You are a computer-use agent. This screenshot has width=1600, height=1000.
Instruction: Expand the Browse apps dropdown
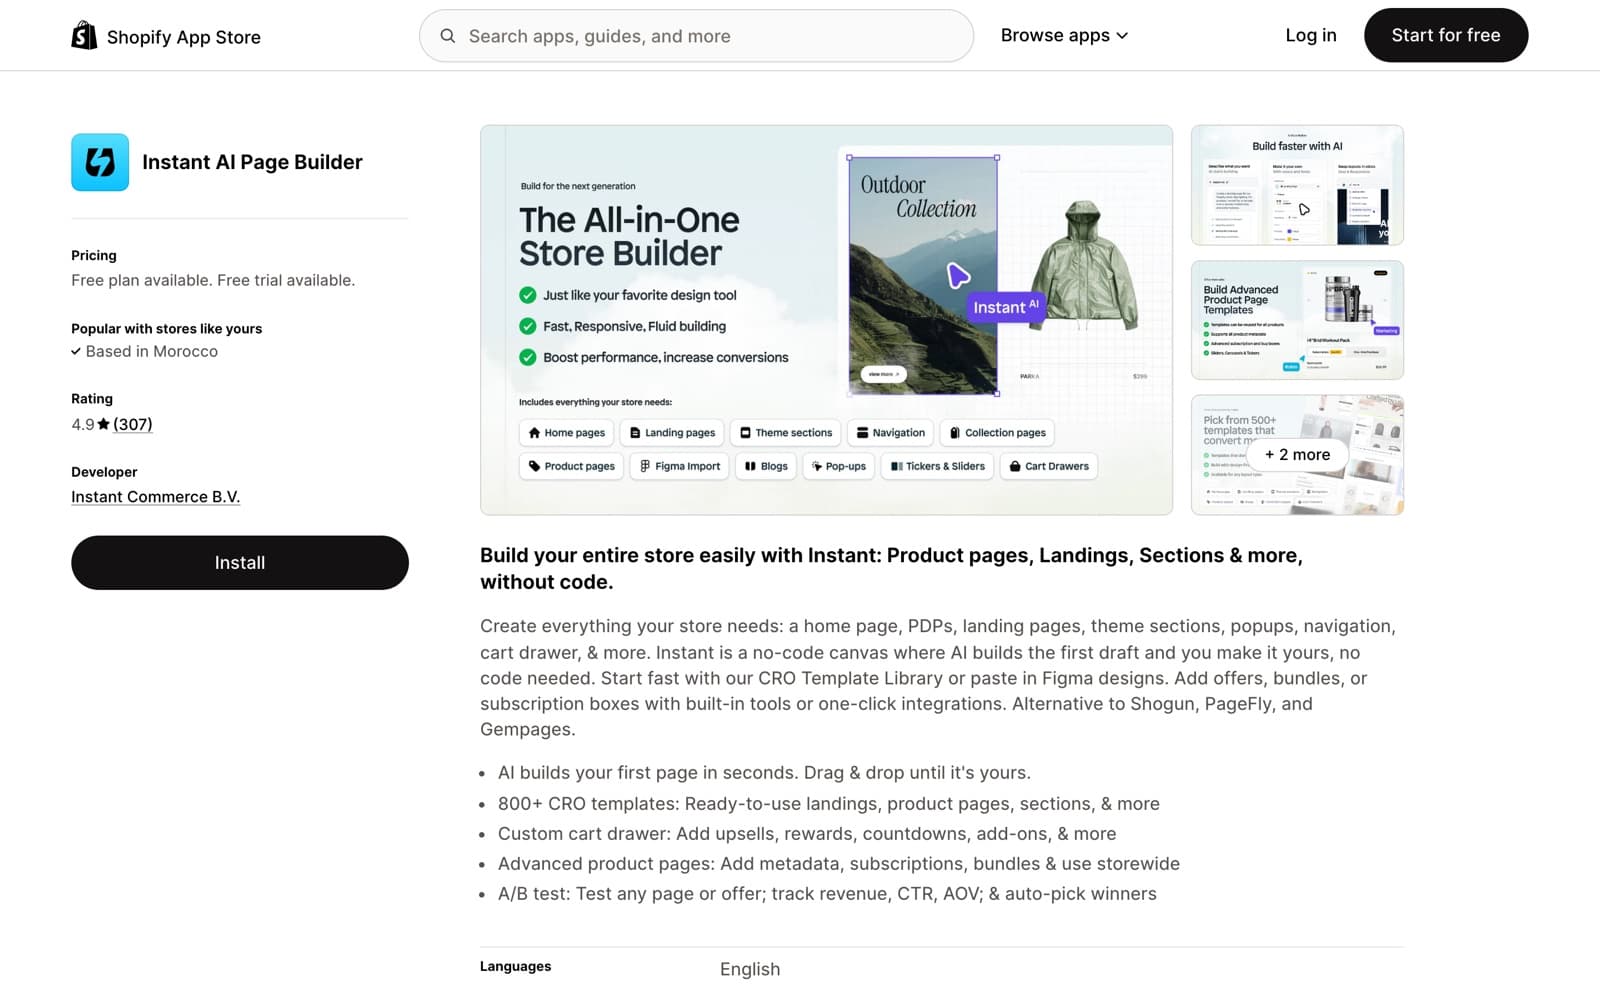tap(1065, 35)
